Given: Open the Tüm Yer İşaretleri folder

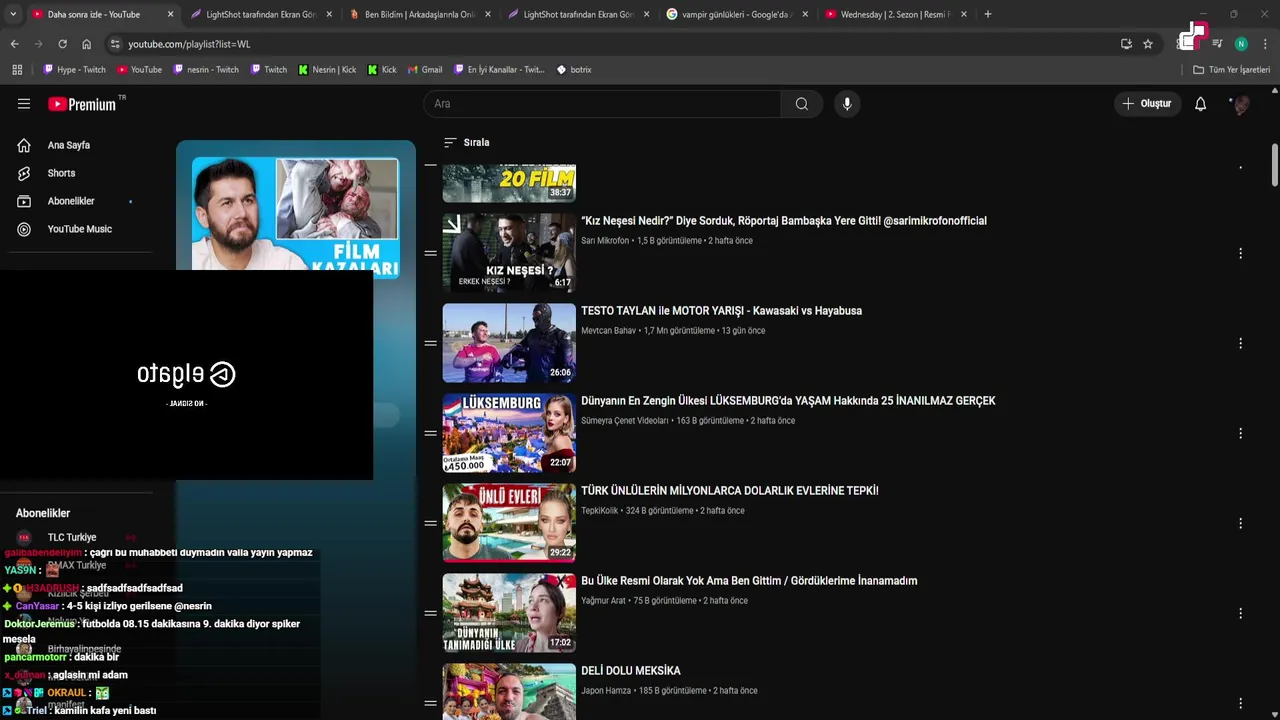Looking at the screenshot, I should pyautogui.click(x=1231, y=70).
